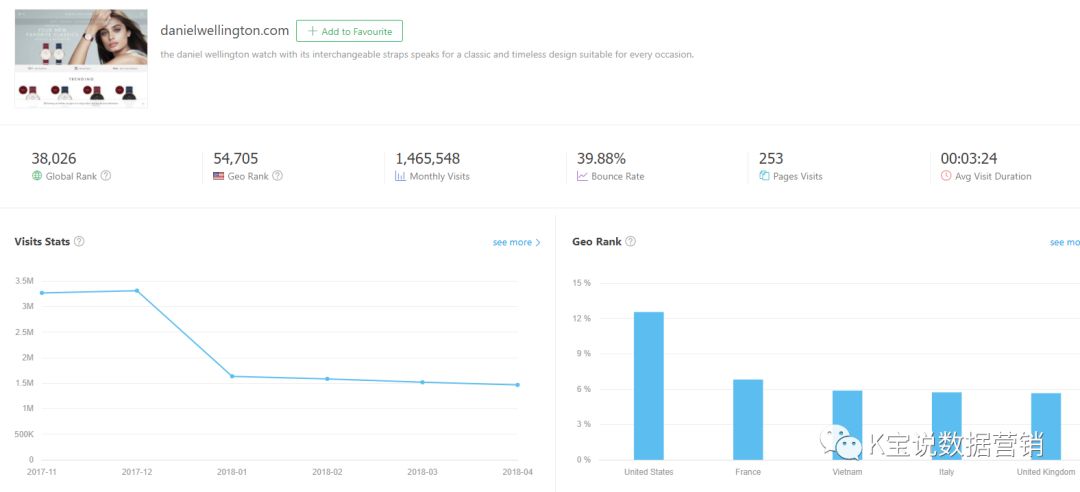Click help icon next to Geo Rank chart title
Screen dimensions: 1080x492
tap(630, 242)
